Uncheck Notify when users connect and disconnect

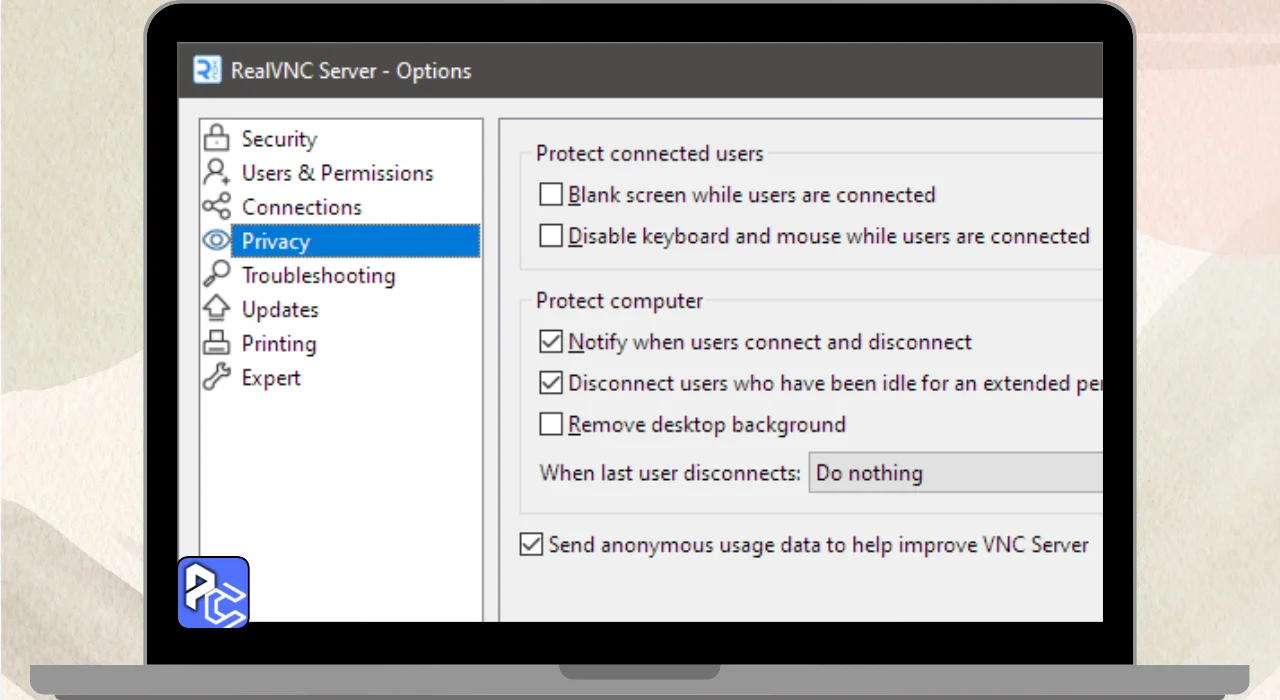pyautogui.click(x=551, y=342)
